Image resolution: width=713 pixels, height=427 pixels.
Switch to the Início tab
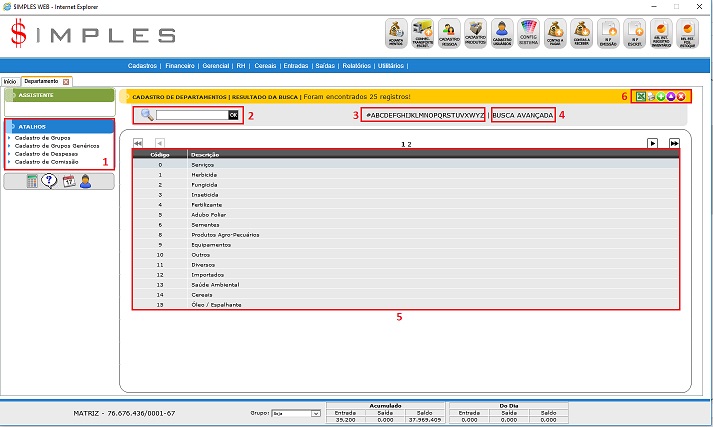pyautogui.click(x=11, y=81)
